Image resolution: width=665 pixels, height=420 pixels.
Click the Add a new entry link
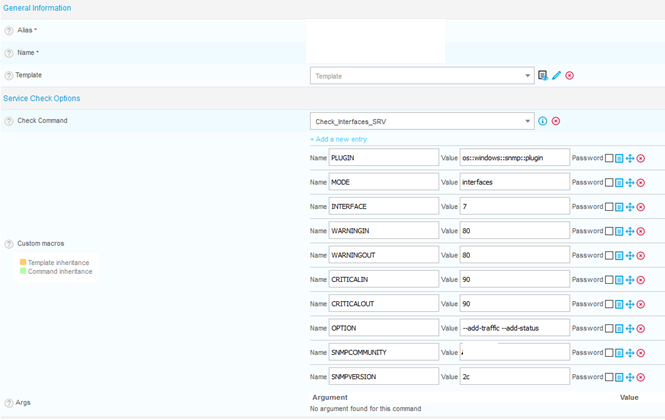[338, 139]
